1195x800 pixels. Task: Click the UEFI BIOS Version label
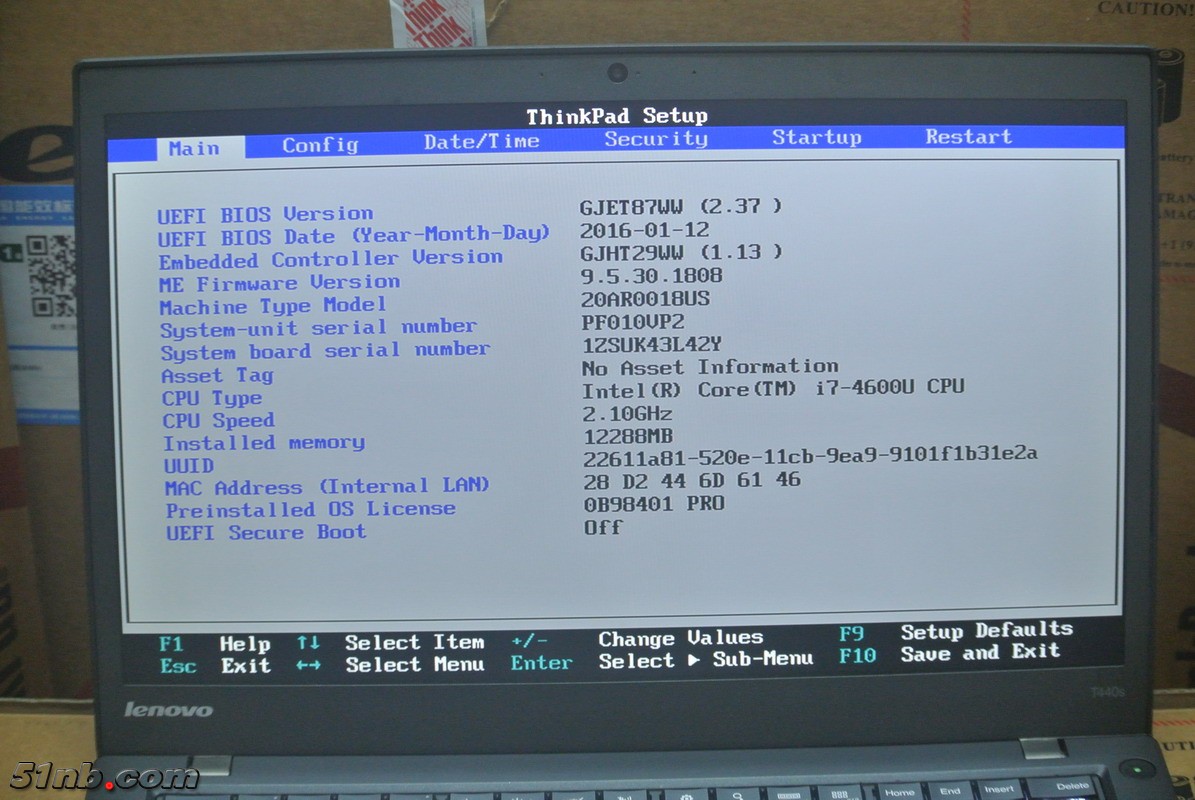[265, 215]
